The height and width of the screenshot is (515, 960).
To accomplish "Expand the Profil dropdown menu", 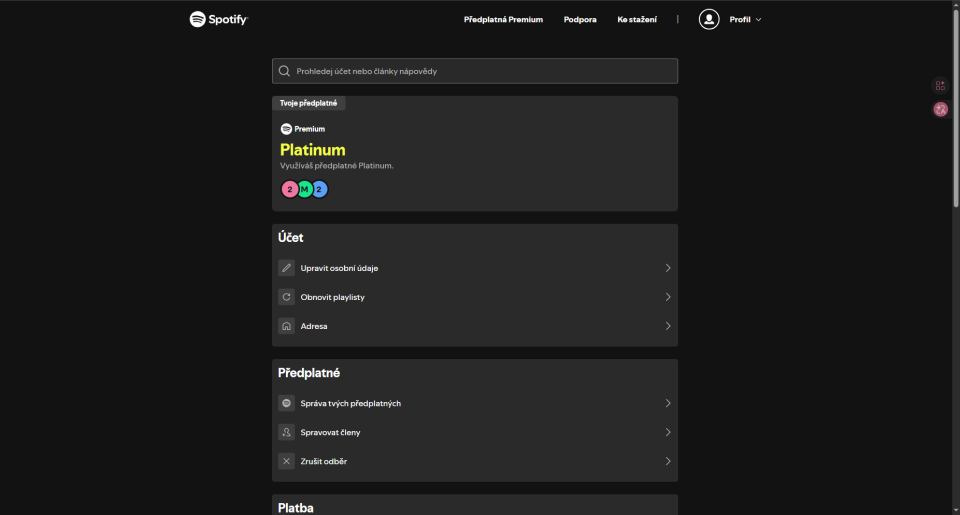I will click(745, 20).
